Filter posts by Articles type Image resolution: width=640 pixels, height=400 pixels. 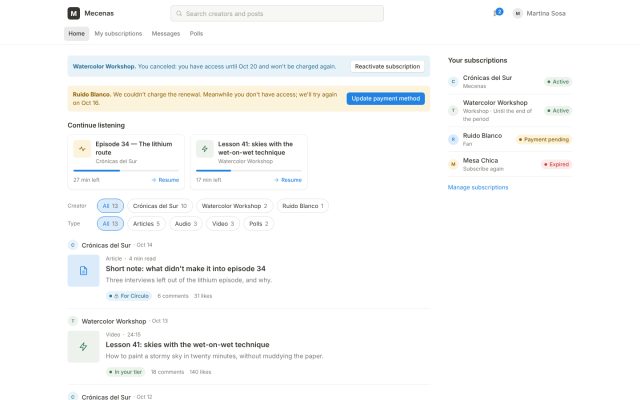coord(146,224)
